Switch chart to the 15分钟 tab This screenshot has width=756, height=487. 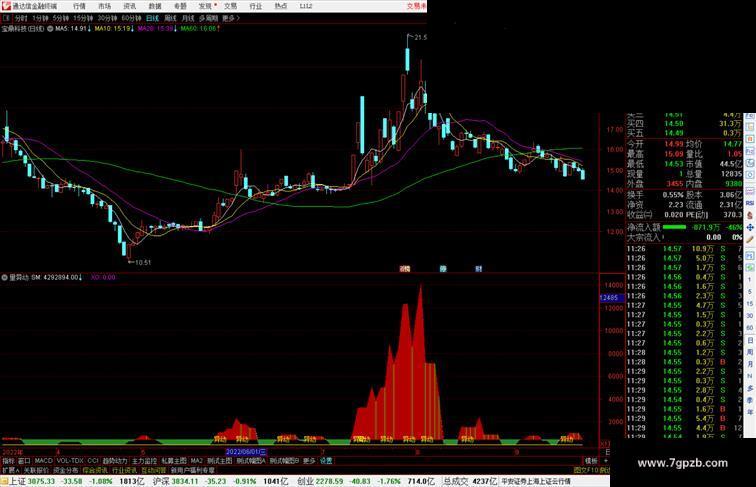point(83,18)
